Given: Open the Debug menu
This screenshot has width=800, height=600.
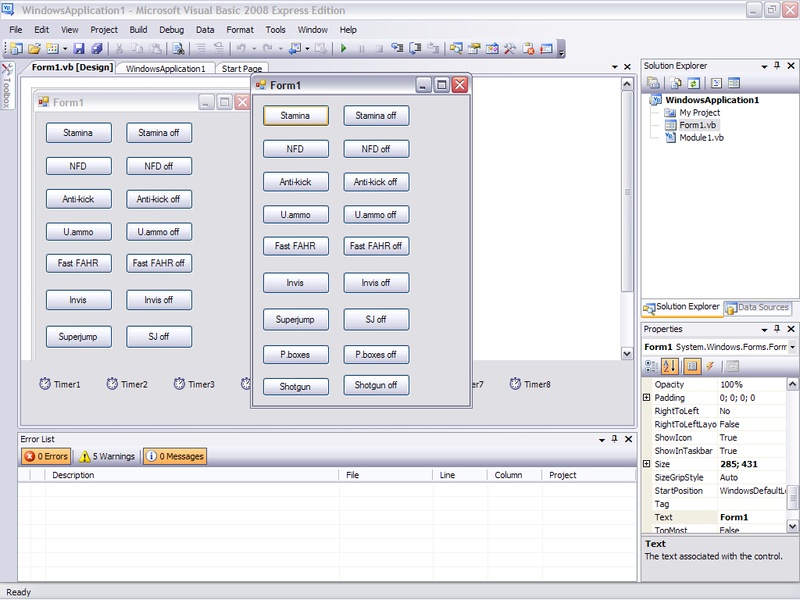Looking at the screenshot, I should point(171,30).
